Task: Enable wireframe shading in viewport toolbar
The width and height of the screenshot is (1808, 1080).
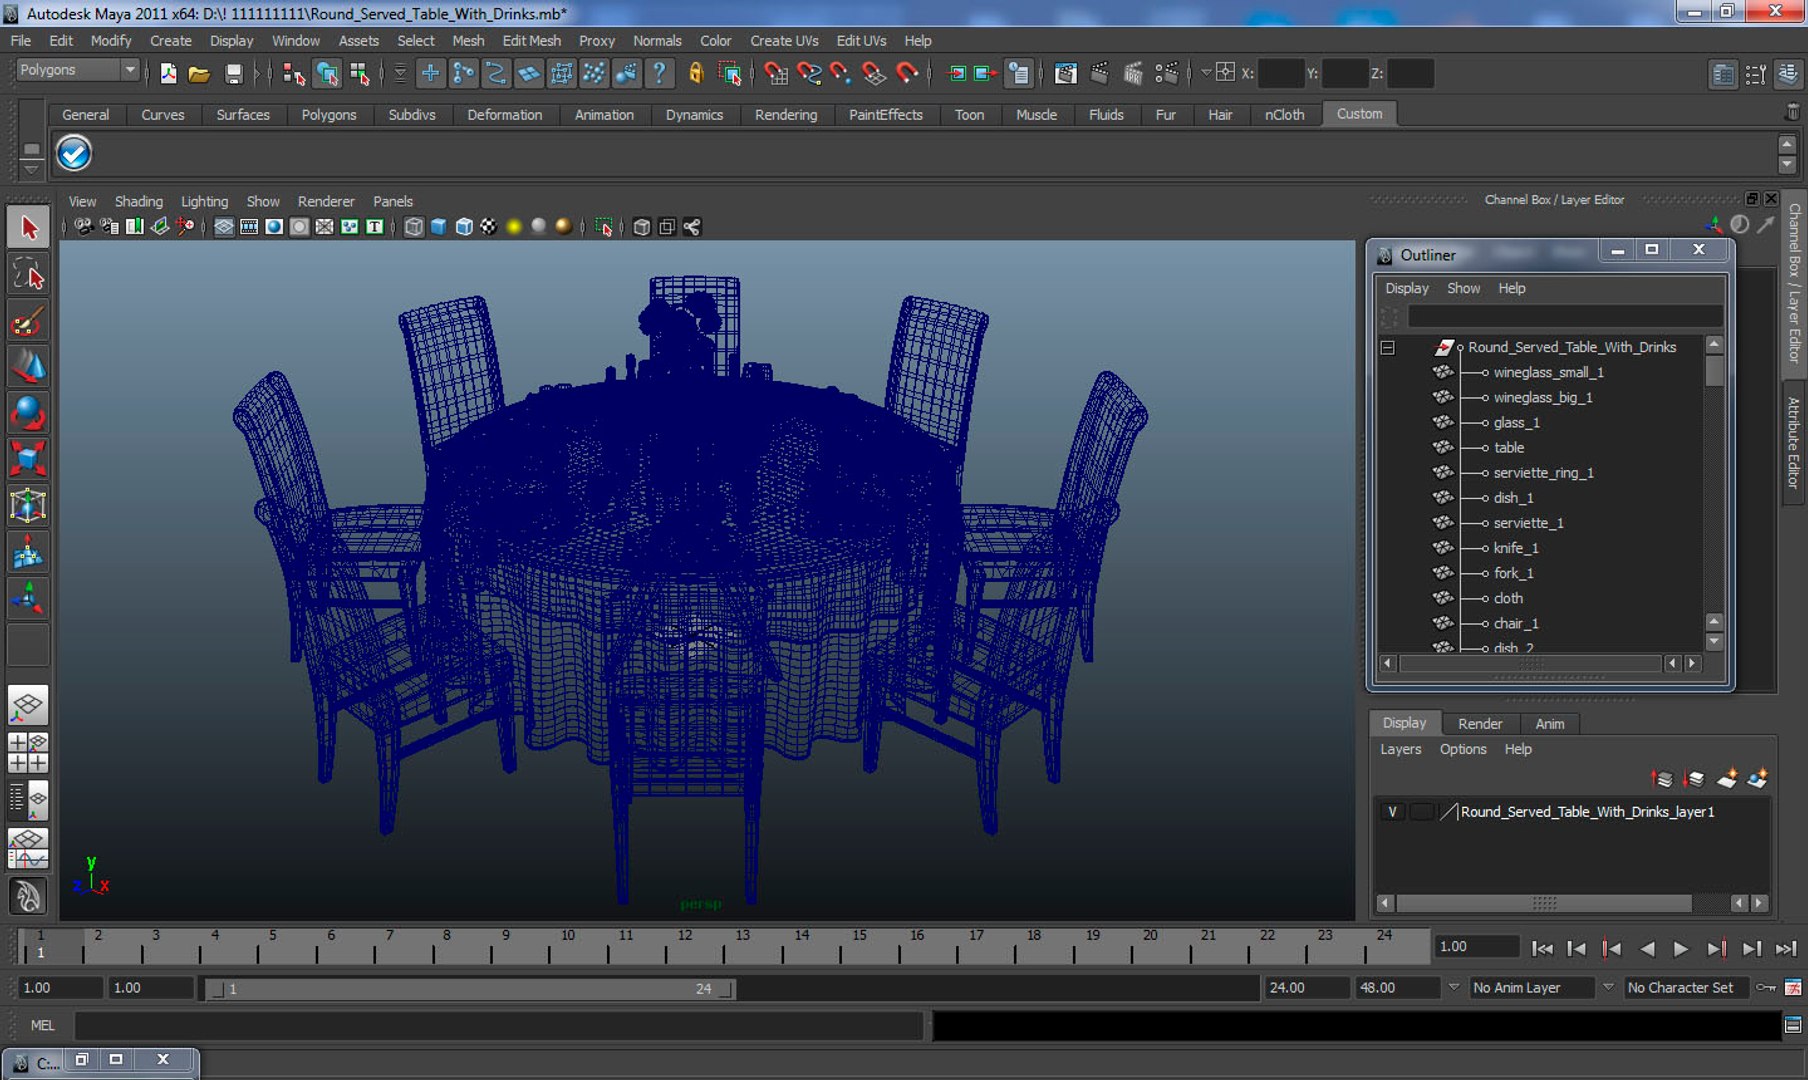Action: 413,227
